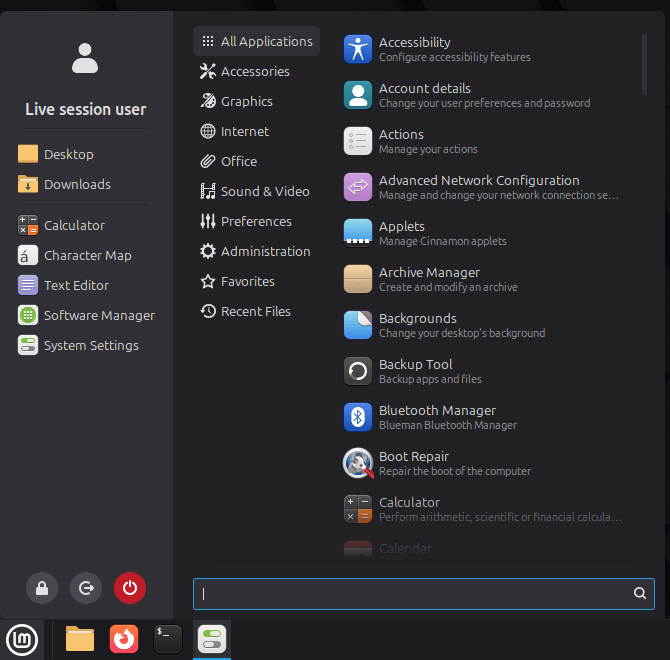Open Accessibility settings entry
This screenshot has width=670, height=660.
point(414,49)
